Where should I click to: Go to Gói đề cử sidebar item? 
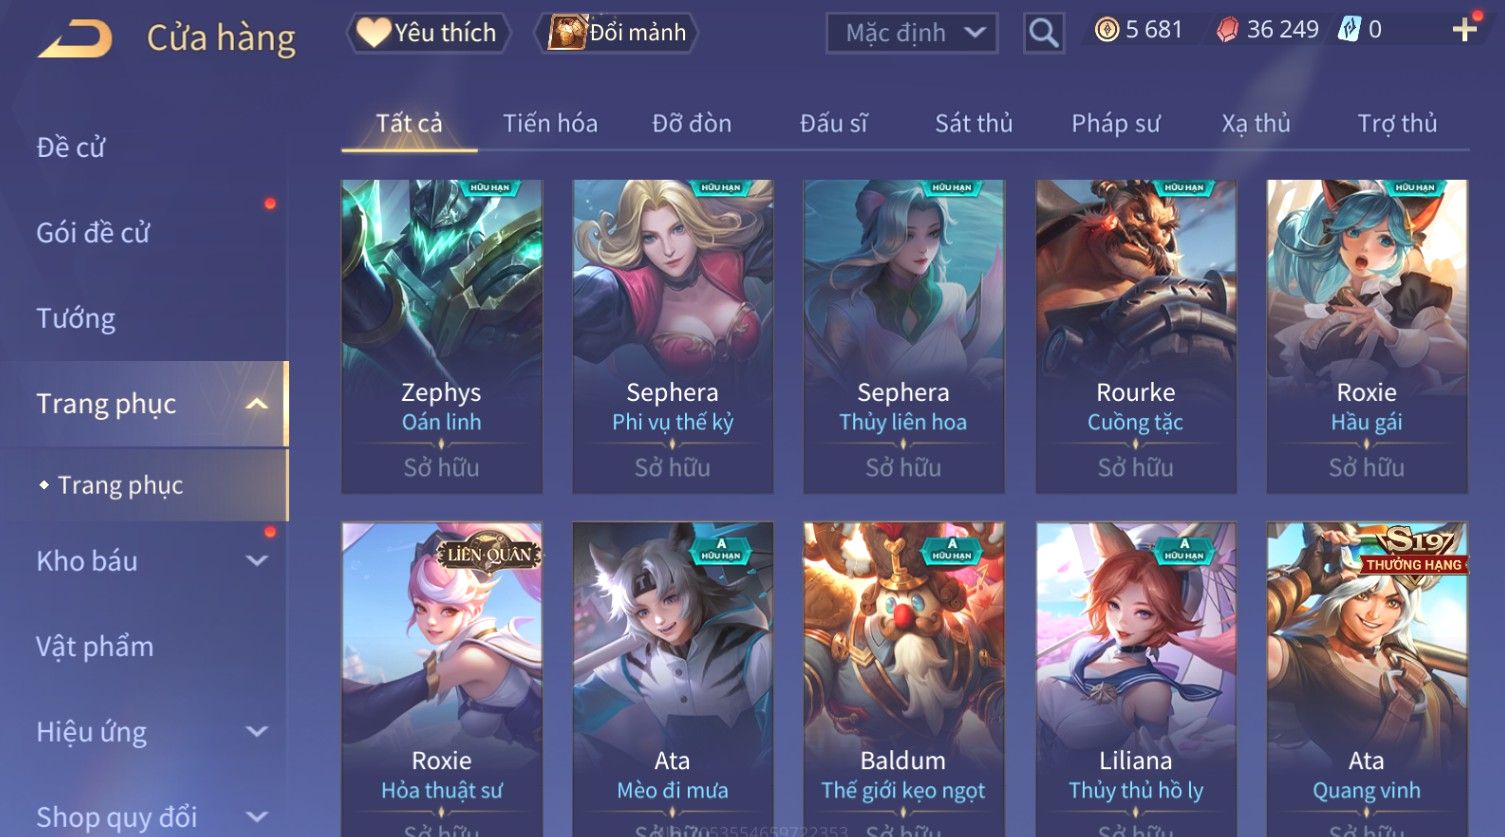93,233
